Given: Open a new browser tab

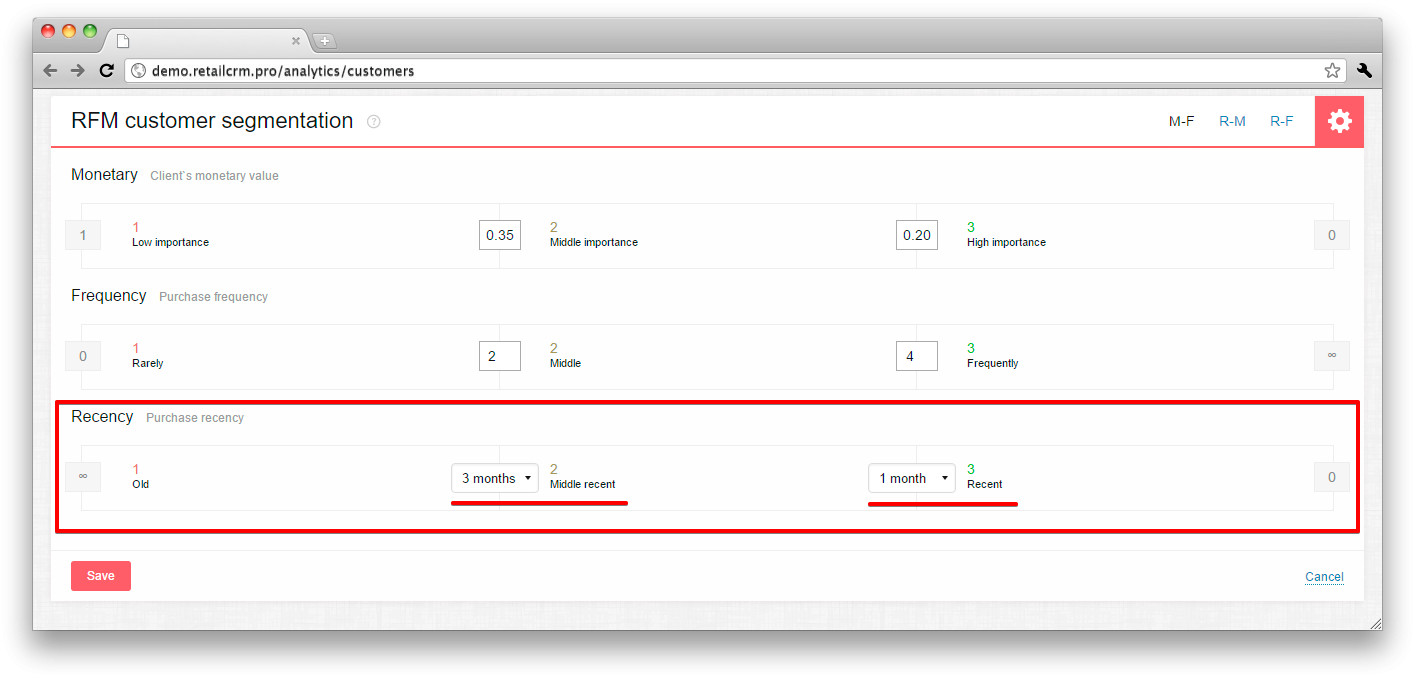Looking at the screenshot, I should pyautogui.click(x=325, y=41).
